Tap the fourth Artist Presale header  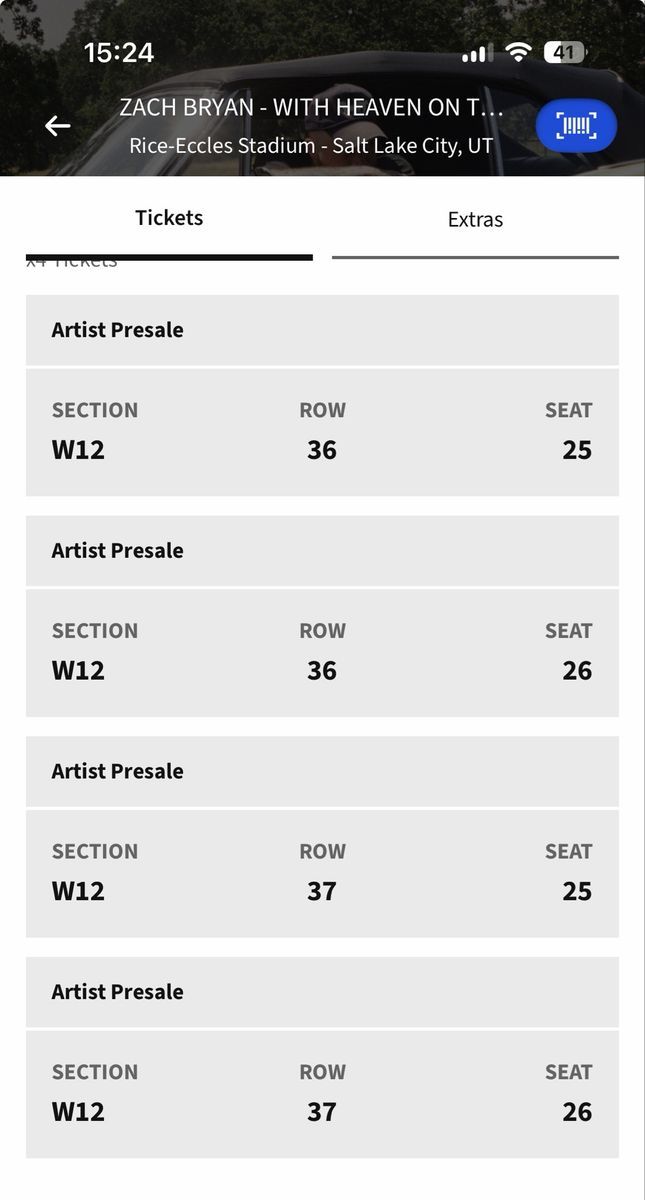tap(322, 992)
